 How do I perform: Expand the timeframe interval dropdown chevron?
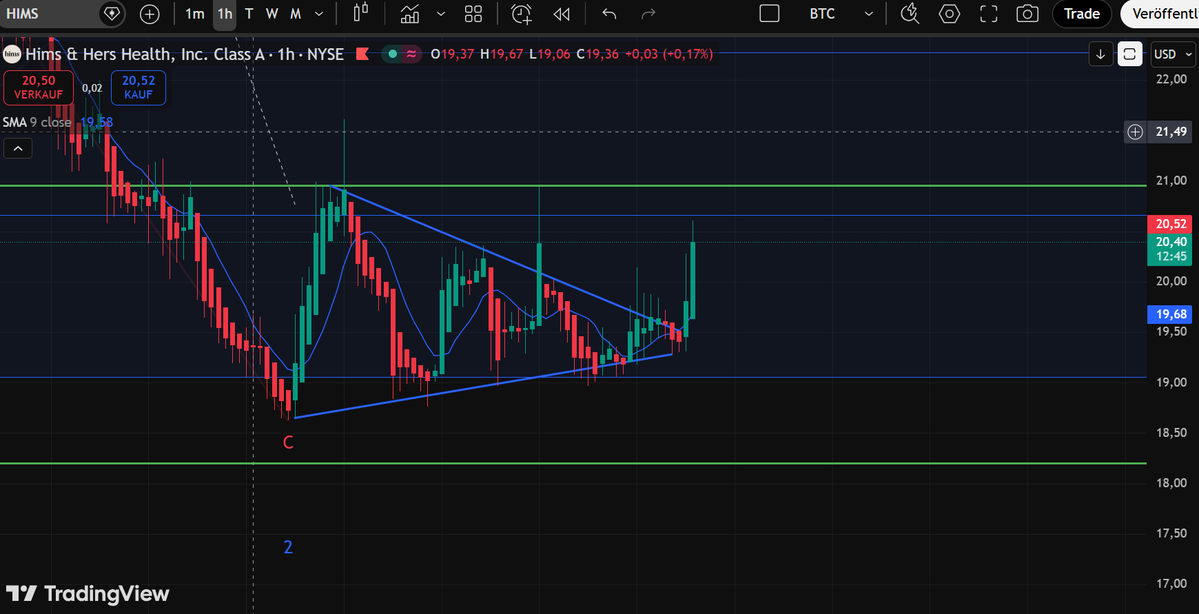point(319,14)
